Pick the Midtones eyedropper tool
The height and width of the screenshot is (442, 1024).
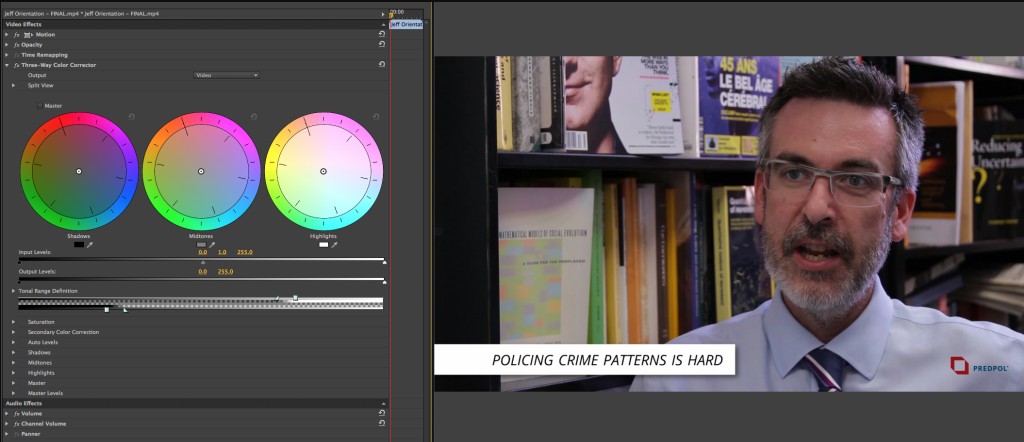[x=212, y=244]
